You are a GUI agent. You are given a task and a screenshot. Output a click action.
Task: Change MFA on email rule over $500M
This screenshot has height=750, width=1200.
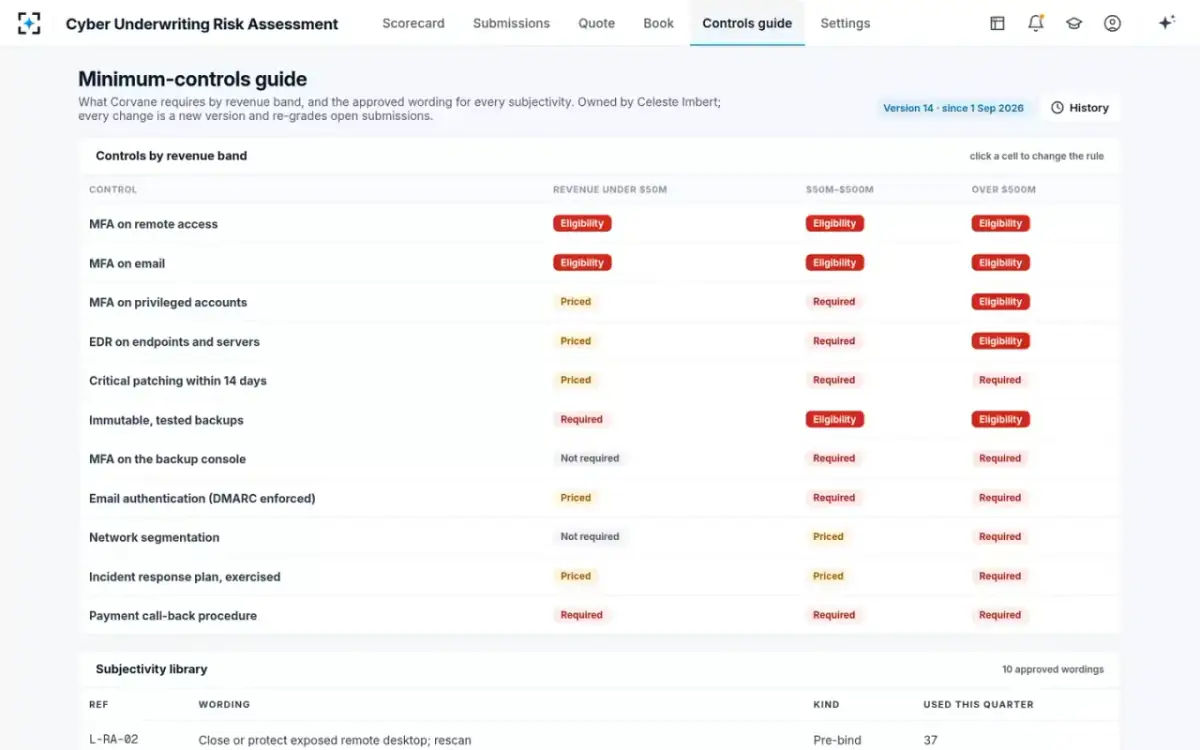pyautogui.click(x=1001, y=263)
